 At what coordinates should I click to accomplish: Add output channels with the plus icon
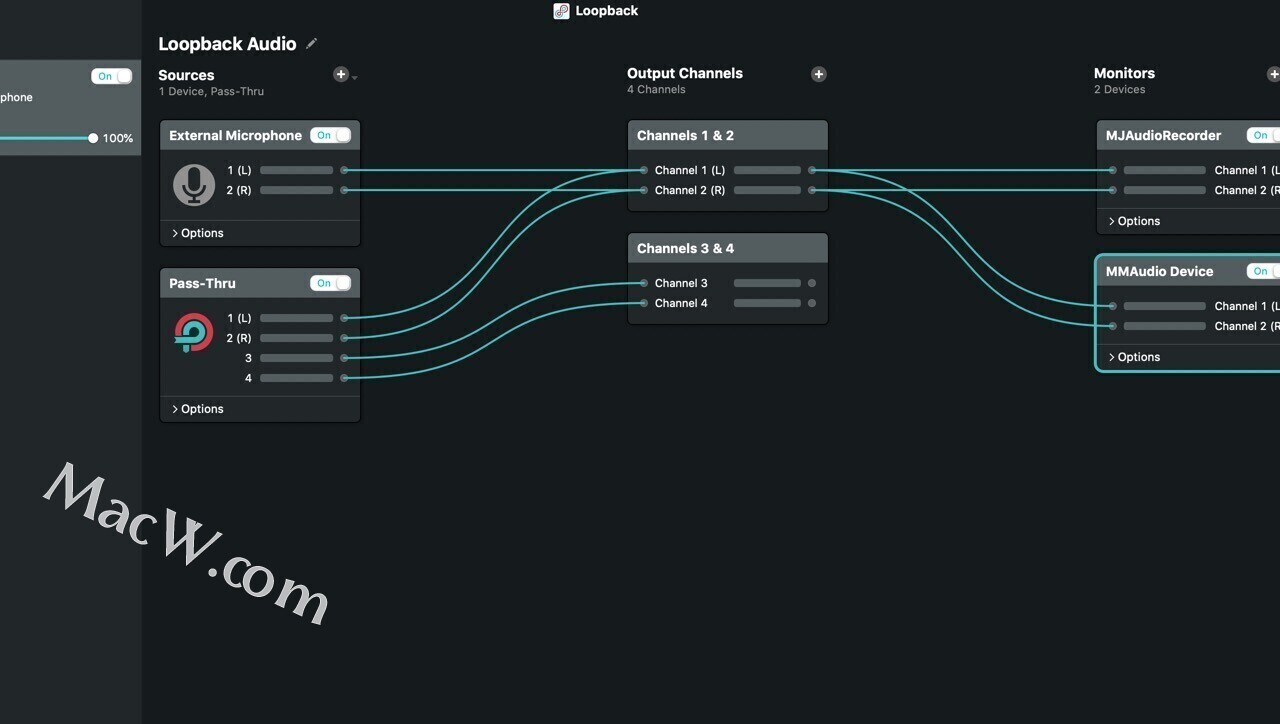tap(819, 74)
